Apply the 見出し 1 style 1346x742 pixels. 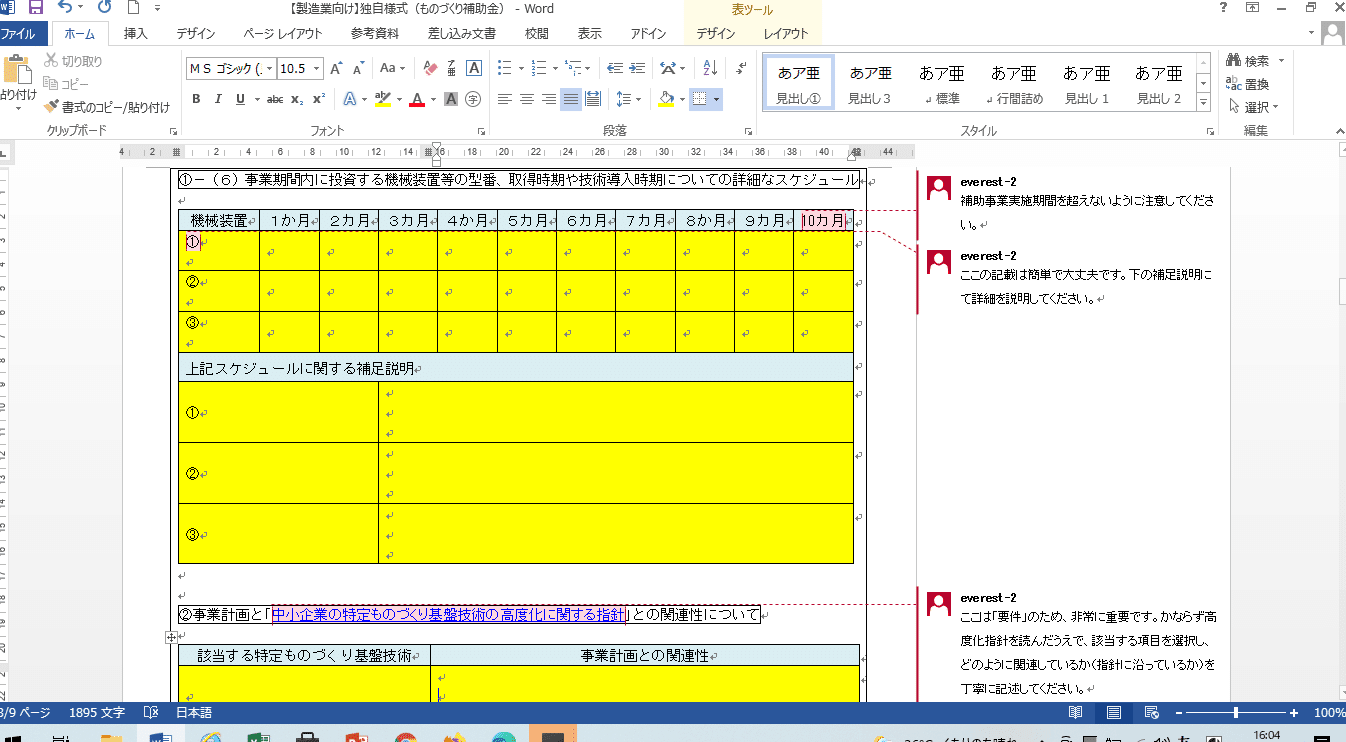1085,82
